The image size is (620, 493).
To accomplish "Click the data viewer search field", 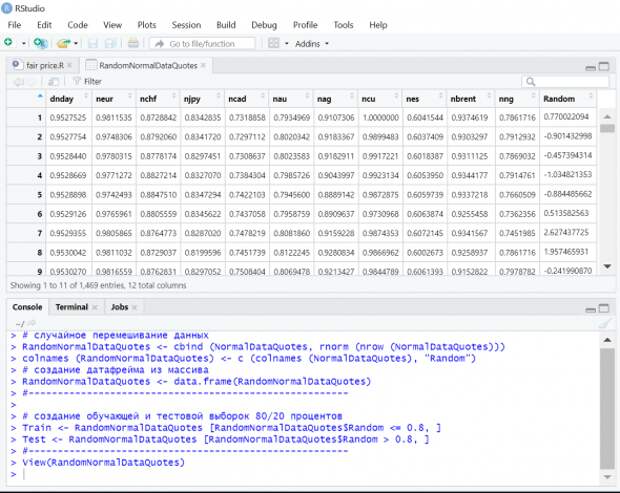I will tap(565, 81).
